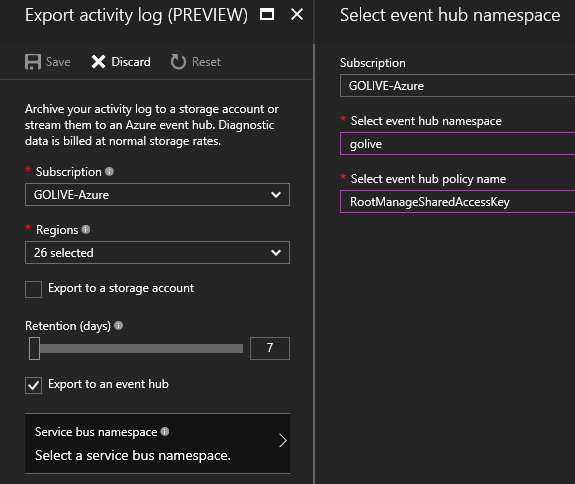The image size is (575, 484).
Task: Click the Retention days info icon
Action: coord(118,325)
